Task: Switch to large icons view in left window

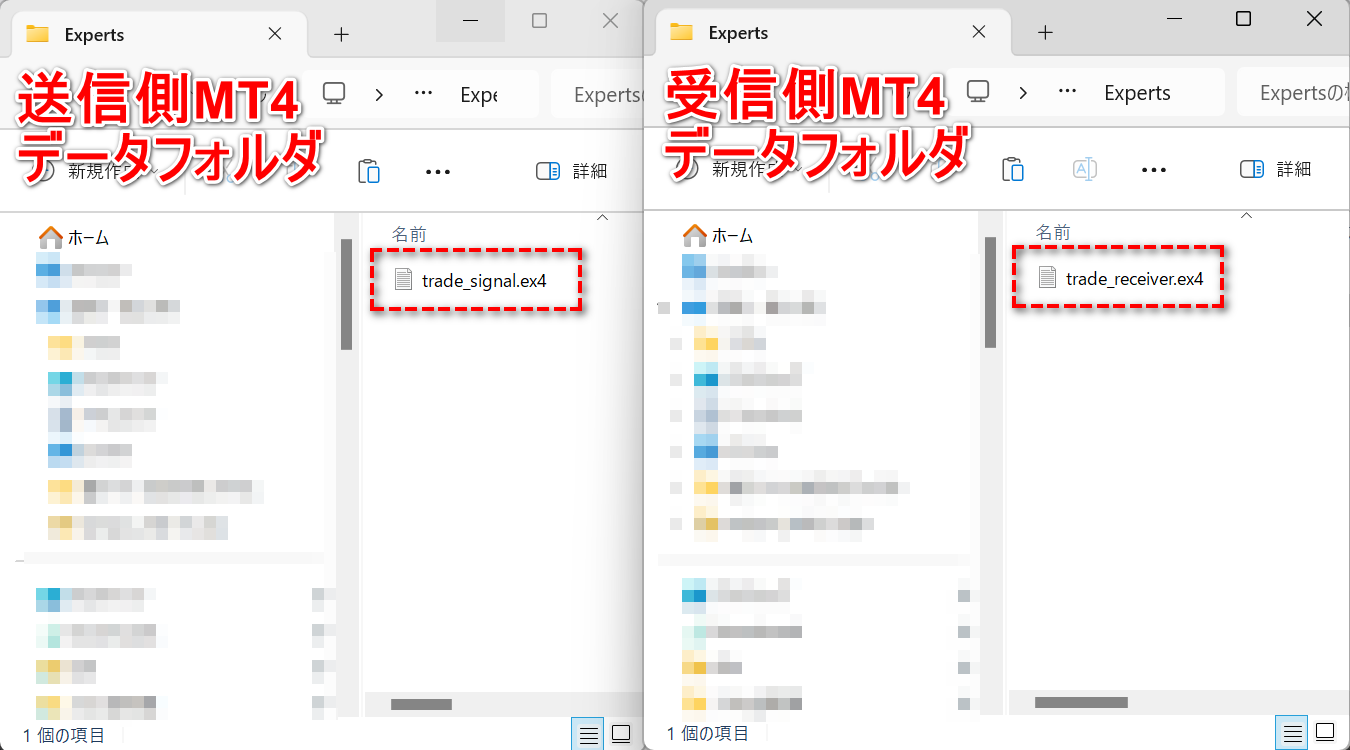Action: click(621, 735)
